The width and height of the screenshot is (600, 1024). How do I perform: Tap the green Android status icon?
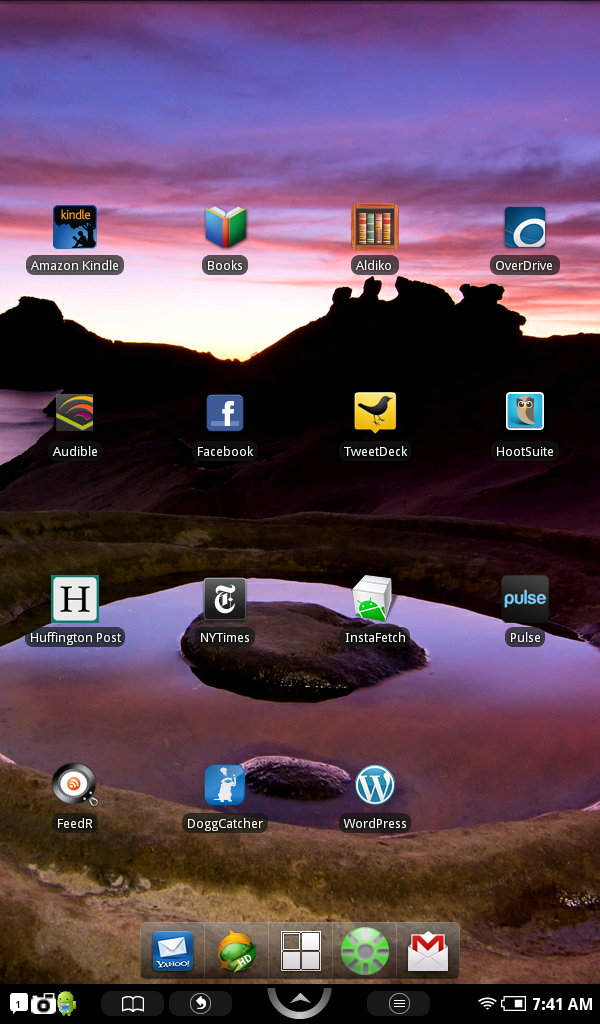[x=67, y=1003]
